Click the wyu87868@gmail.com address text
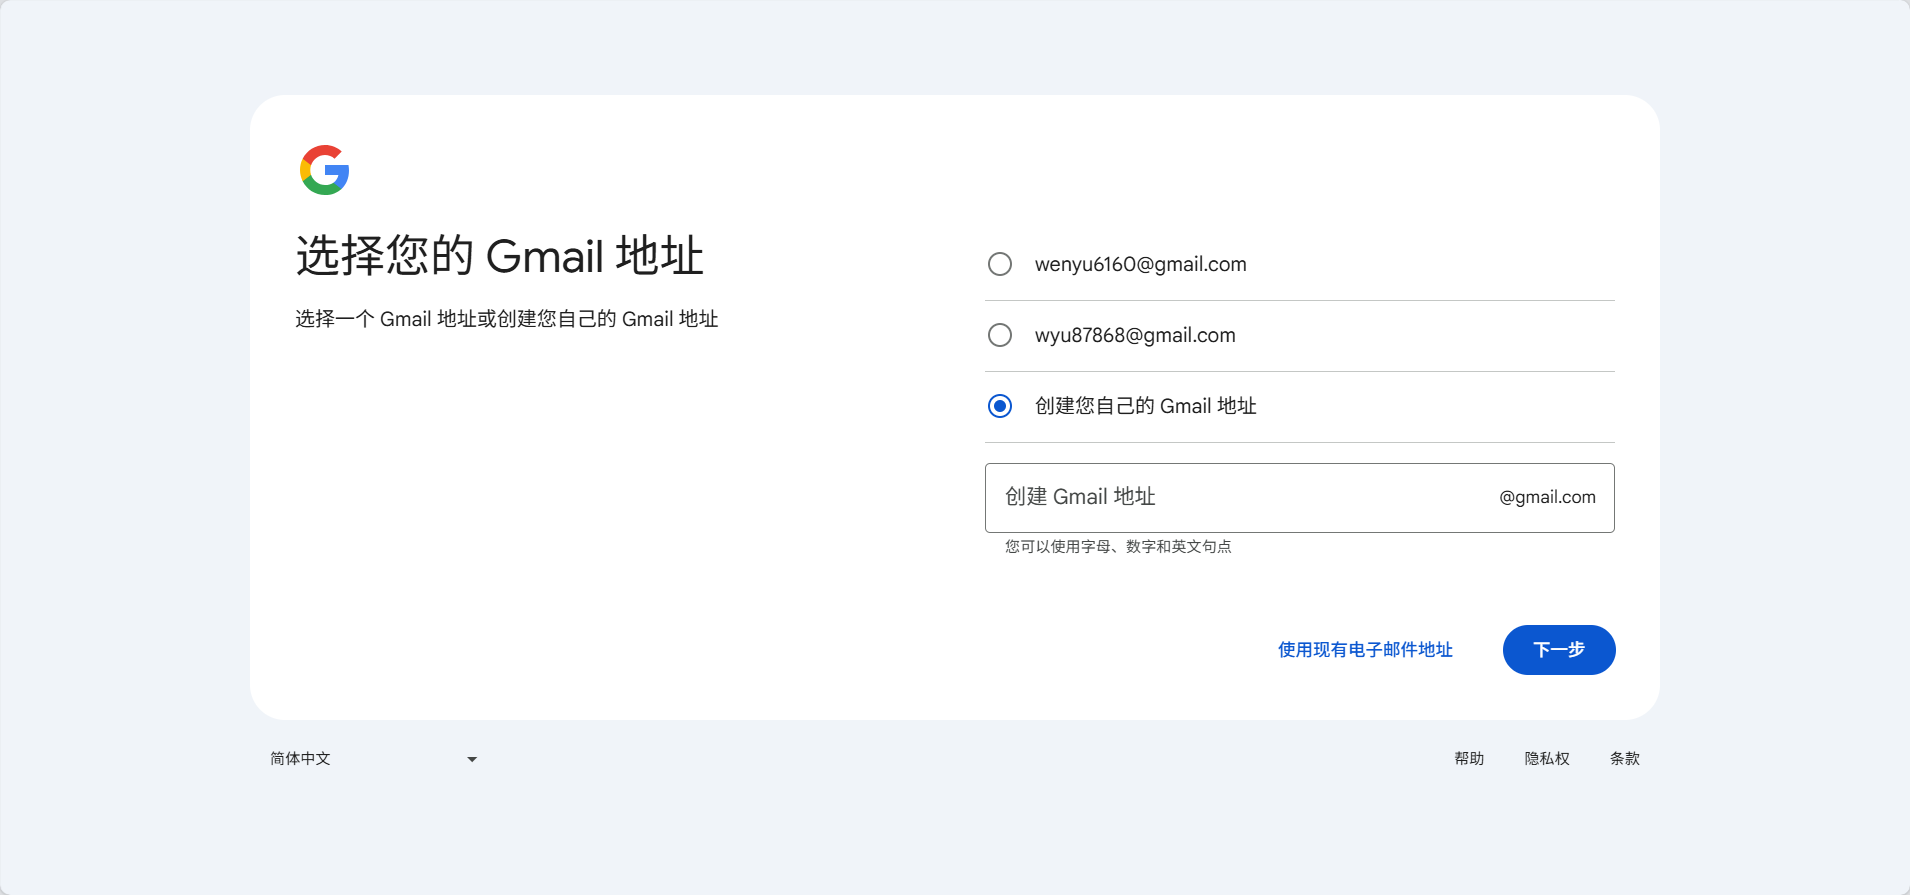 click(1135, 335)
